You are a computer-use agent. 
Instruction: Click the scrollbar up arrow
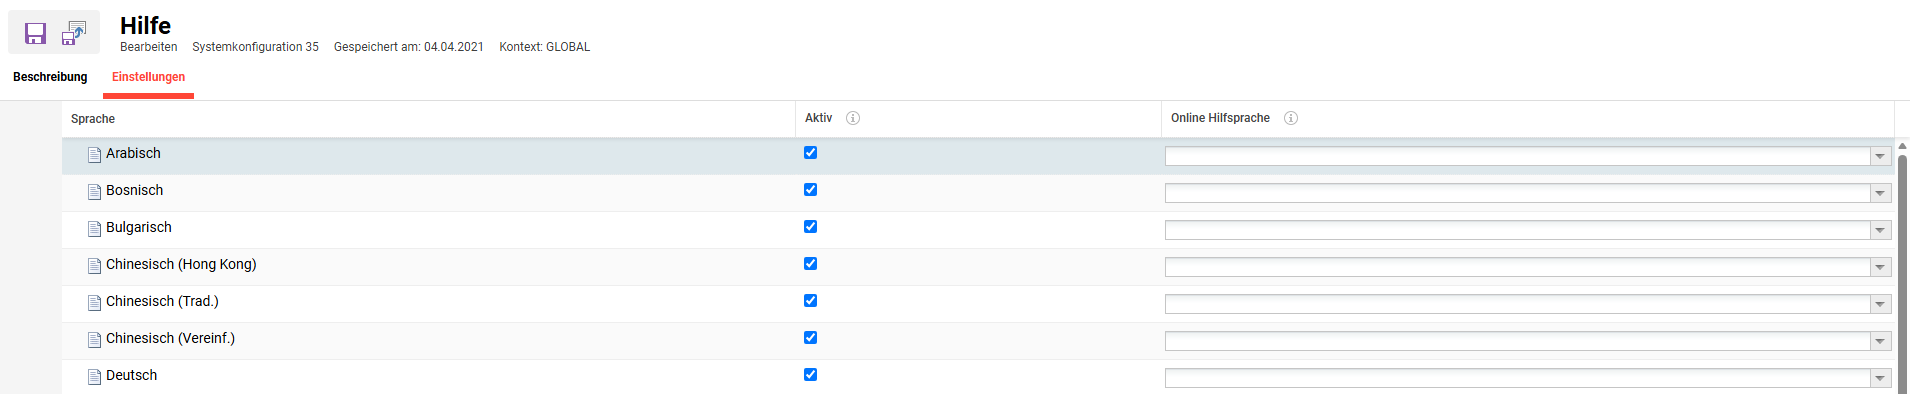tap(1902, 146)
